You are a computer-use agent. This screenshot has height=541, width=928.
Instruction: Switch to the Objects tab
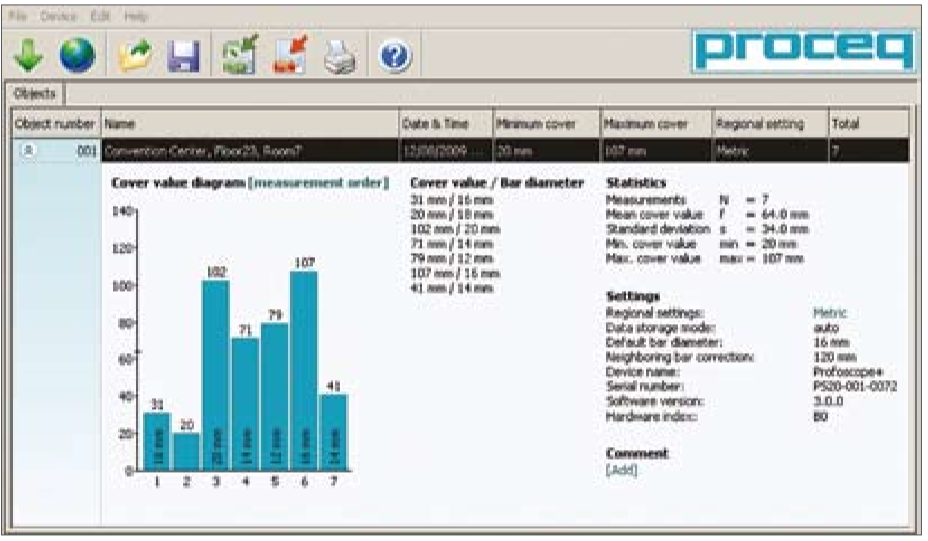click(37, 94)
